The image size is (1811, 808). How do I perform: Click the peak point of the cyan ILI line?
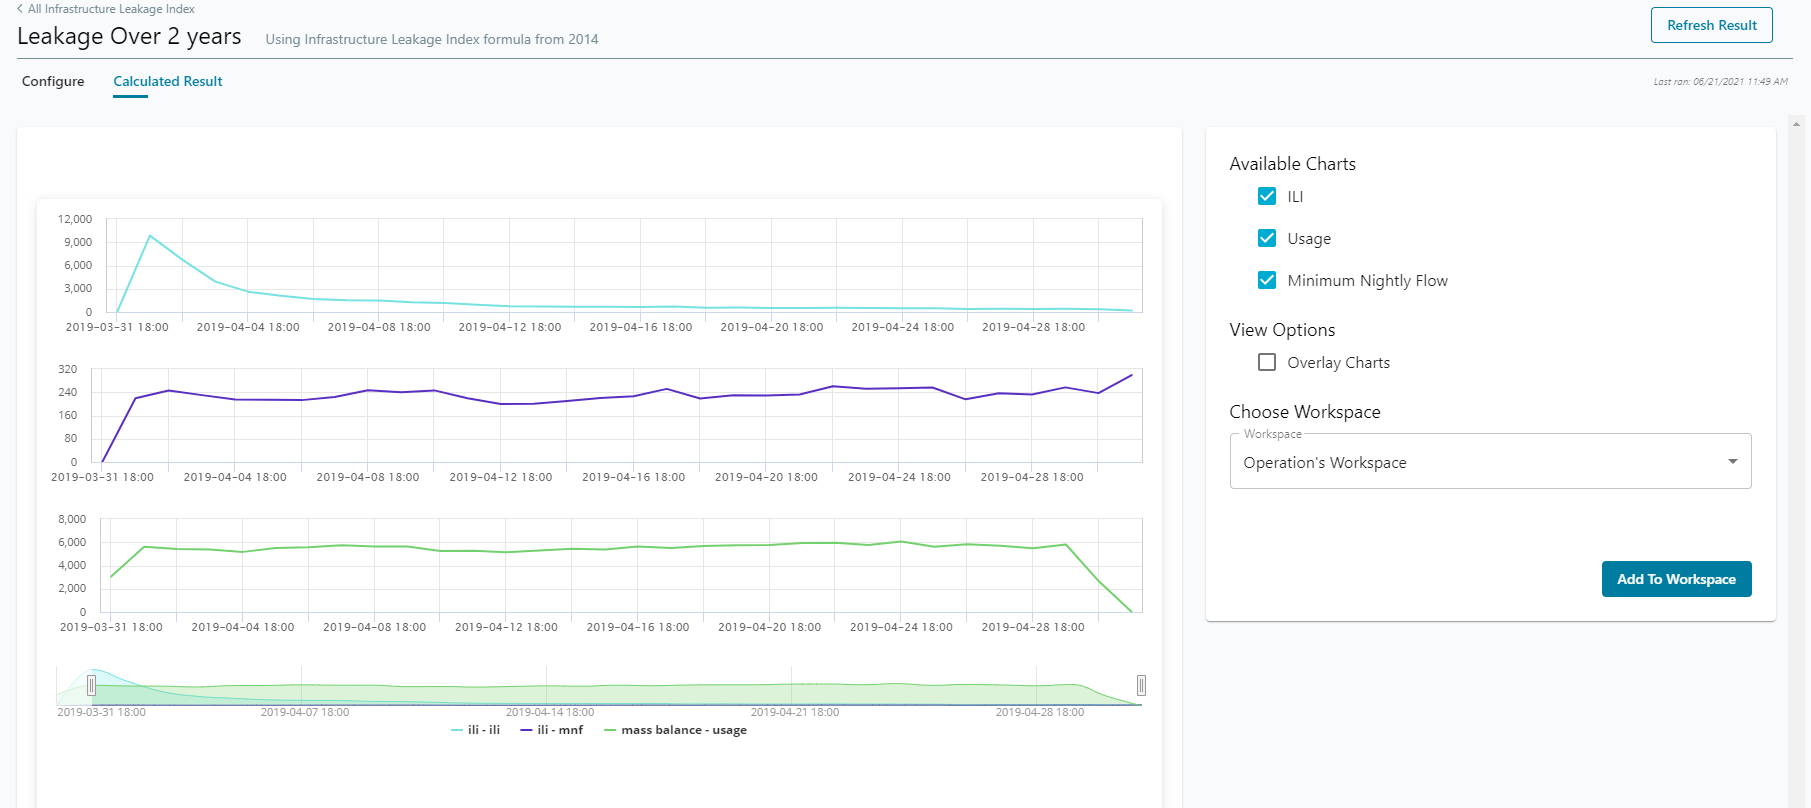pyautogui.click(x=150, y=236)
